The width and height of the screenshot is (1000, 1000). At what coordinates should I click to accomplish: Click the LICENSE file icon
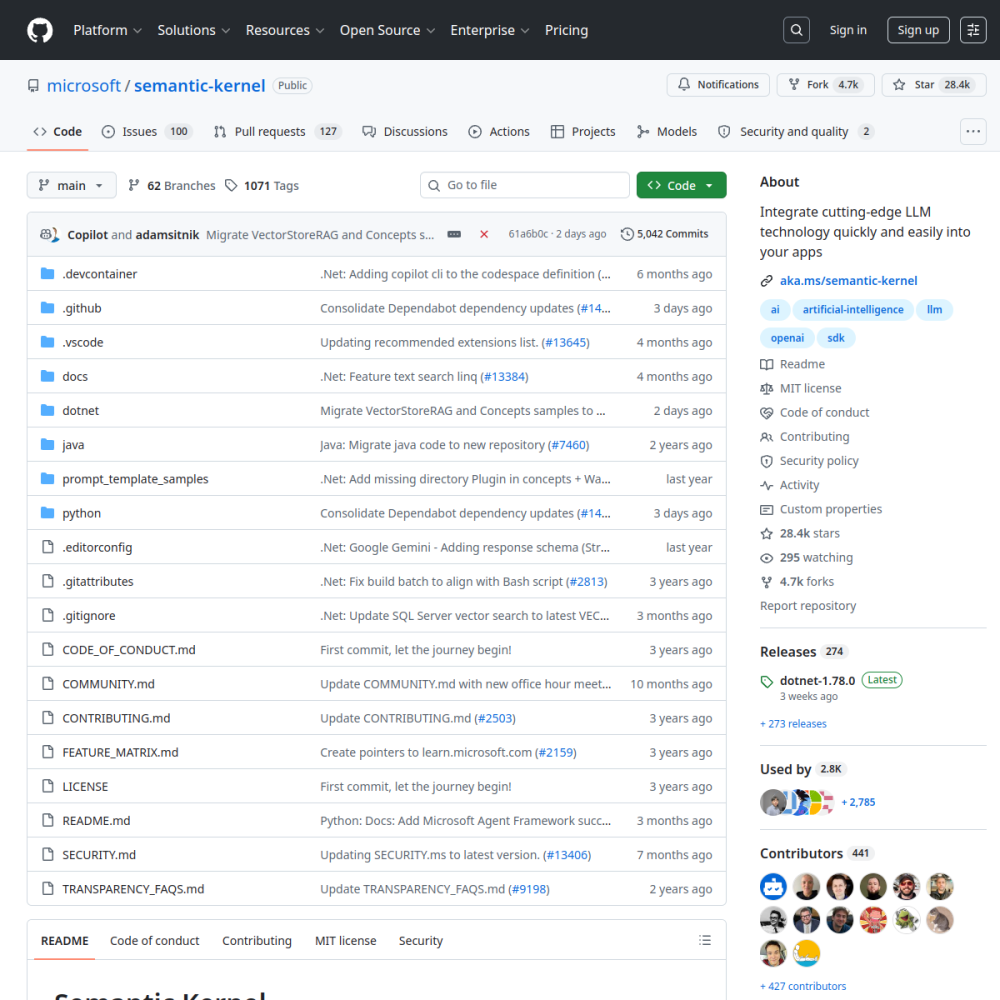pos(47,786)
